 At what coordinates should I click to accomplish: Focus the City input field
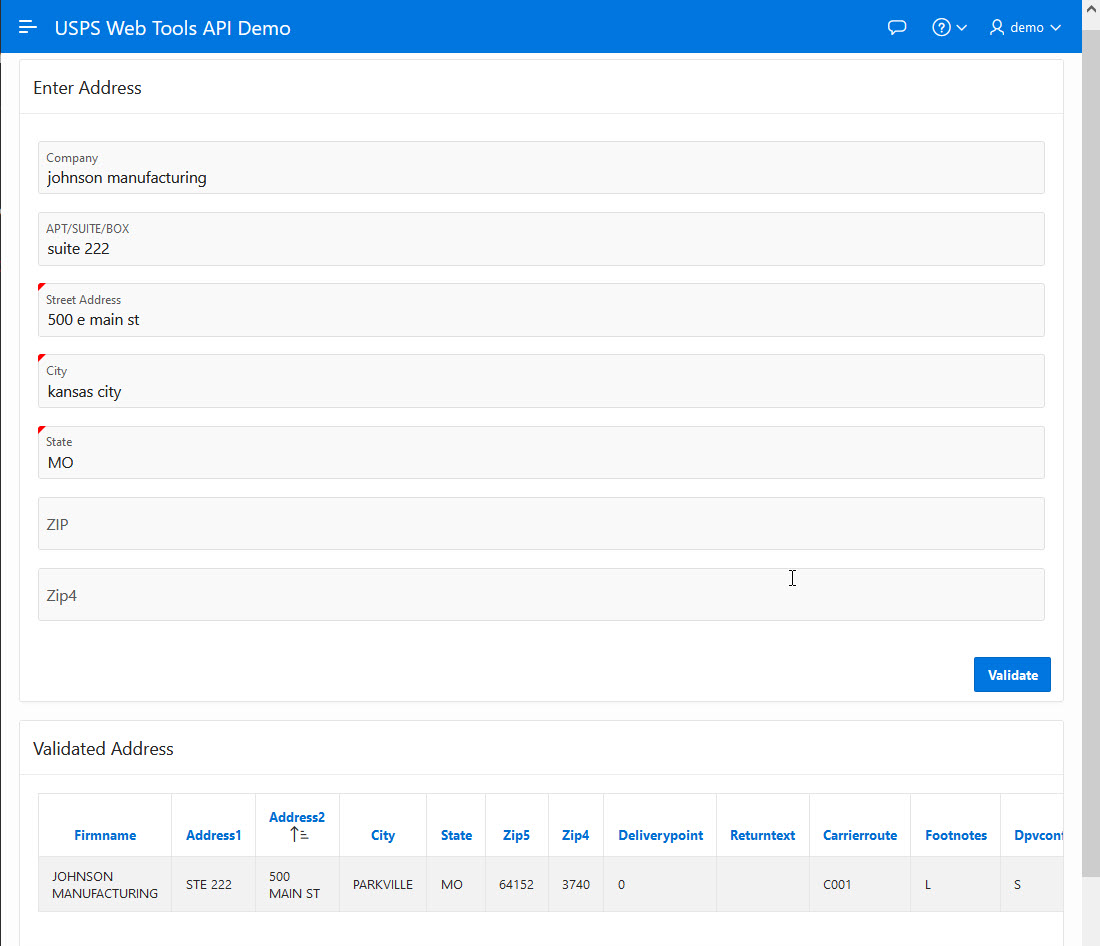[x=541, y=381]
